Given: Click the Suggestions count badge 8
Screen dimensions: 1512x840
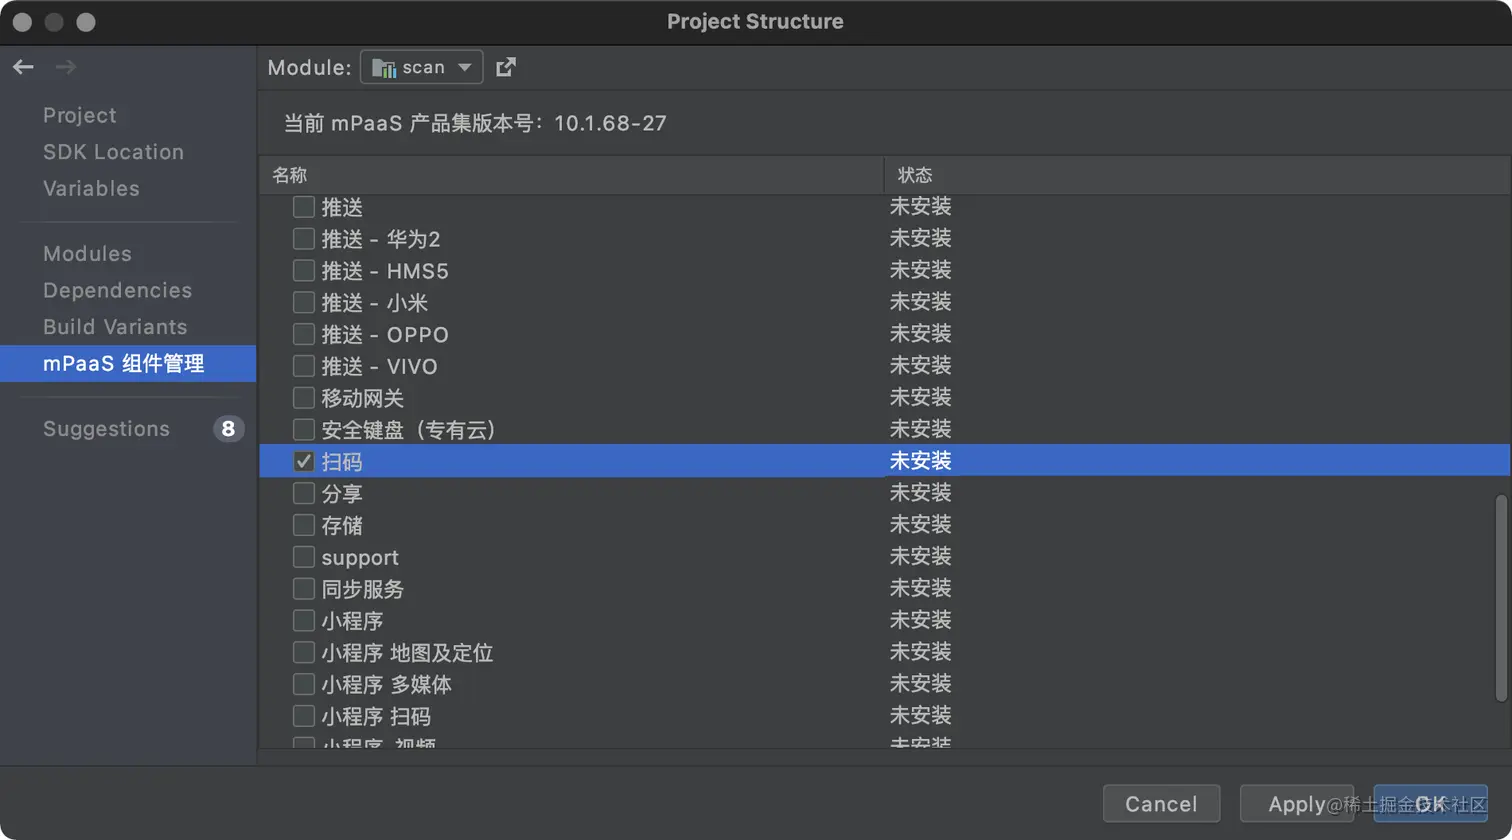Looking at the screenshot, I should 229,429.
